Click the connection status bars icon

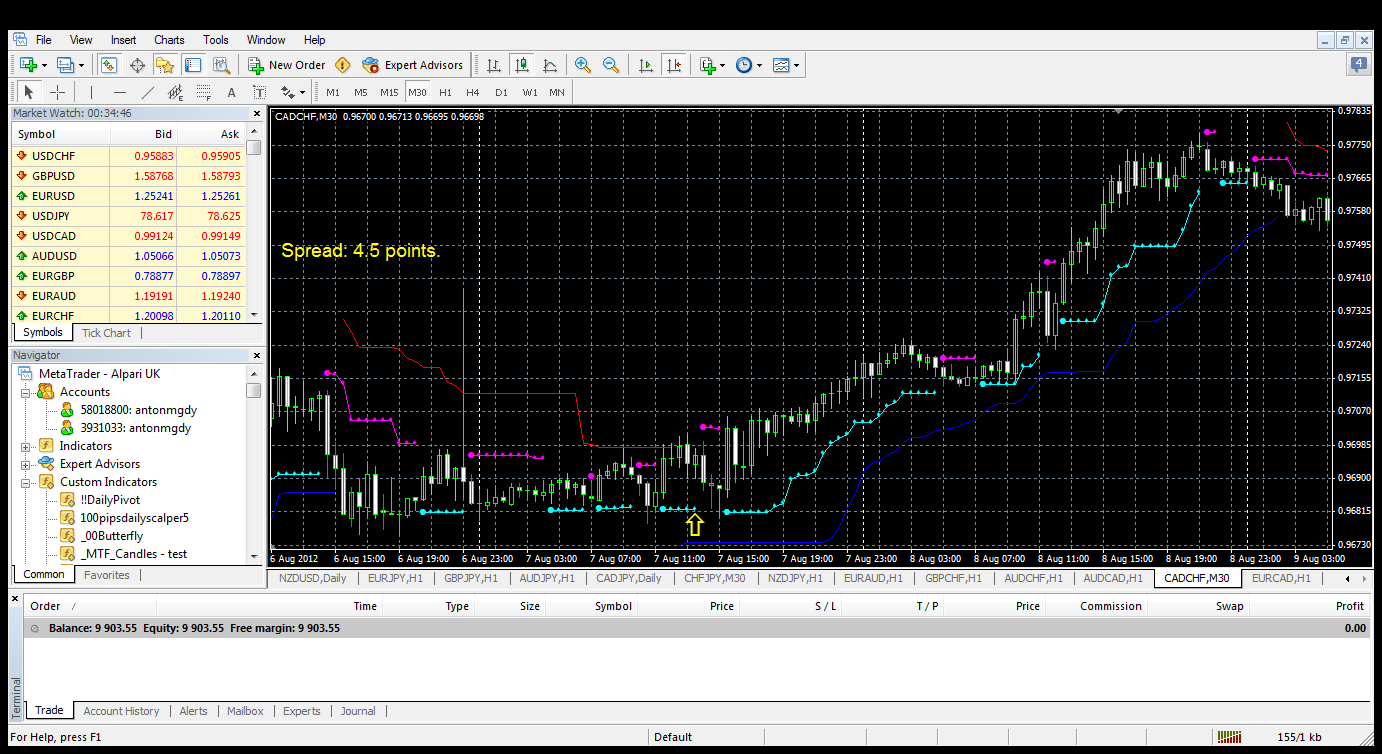coord(1229,737)
